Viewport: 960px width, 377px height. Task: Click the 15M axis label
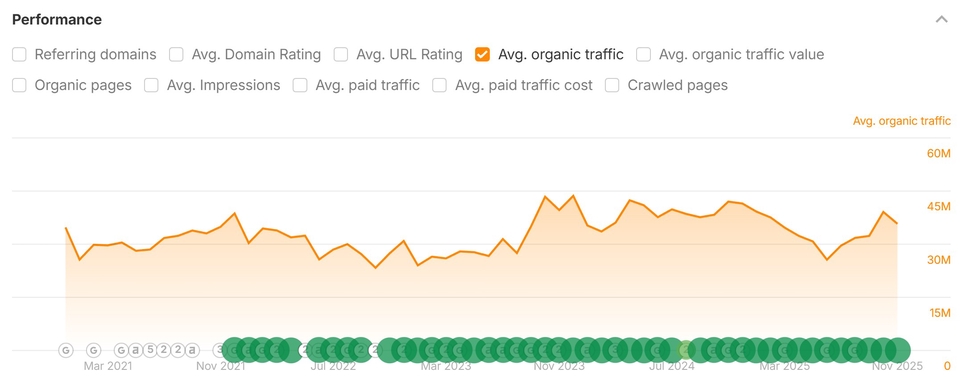click(x=939, y=313)
